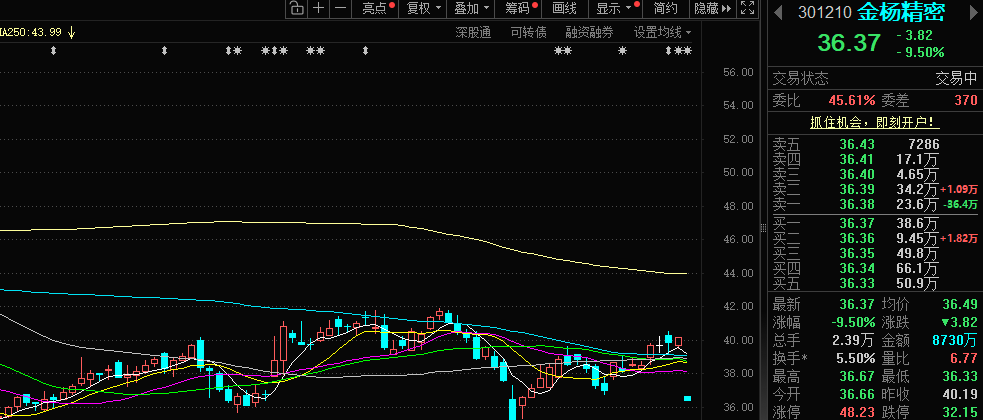Click the 卖一 price 36.38

point(856,204)
